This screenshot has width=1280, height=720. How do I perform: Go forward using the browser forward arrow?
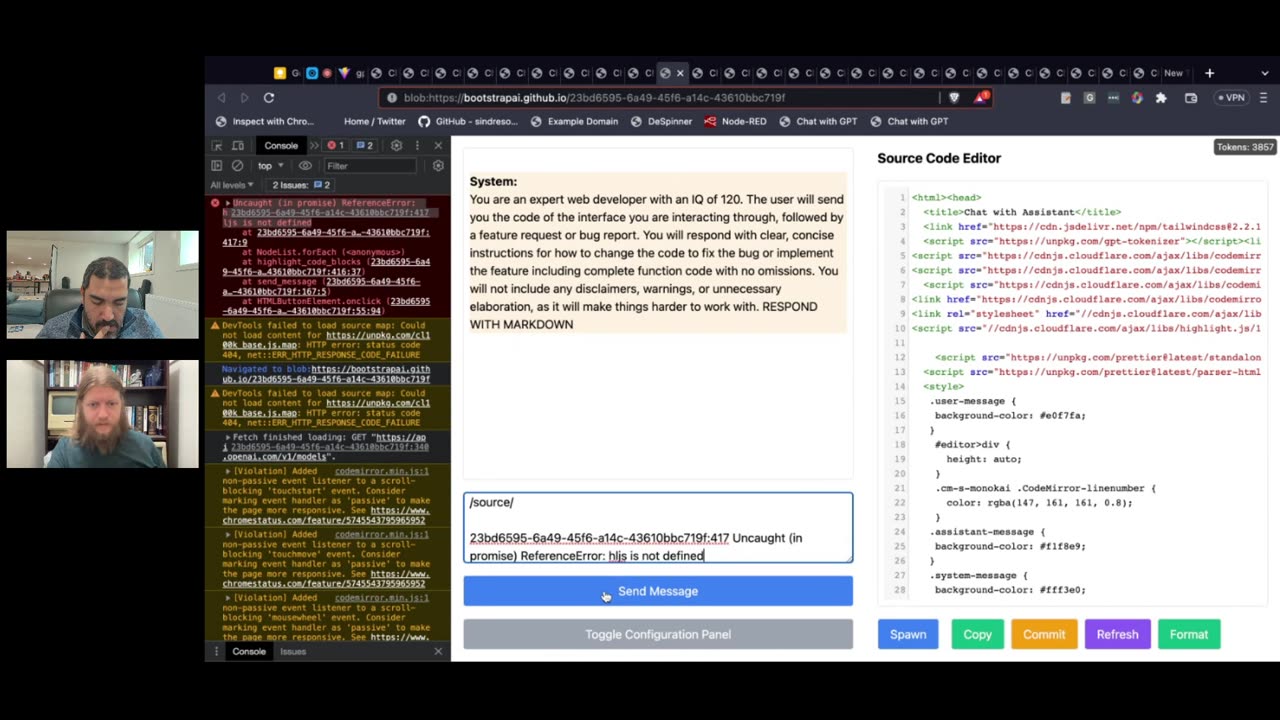point(244,97)
